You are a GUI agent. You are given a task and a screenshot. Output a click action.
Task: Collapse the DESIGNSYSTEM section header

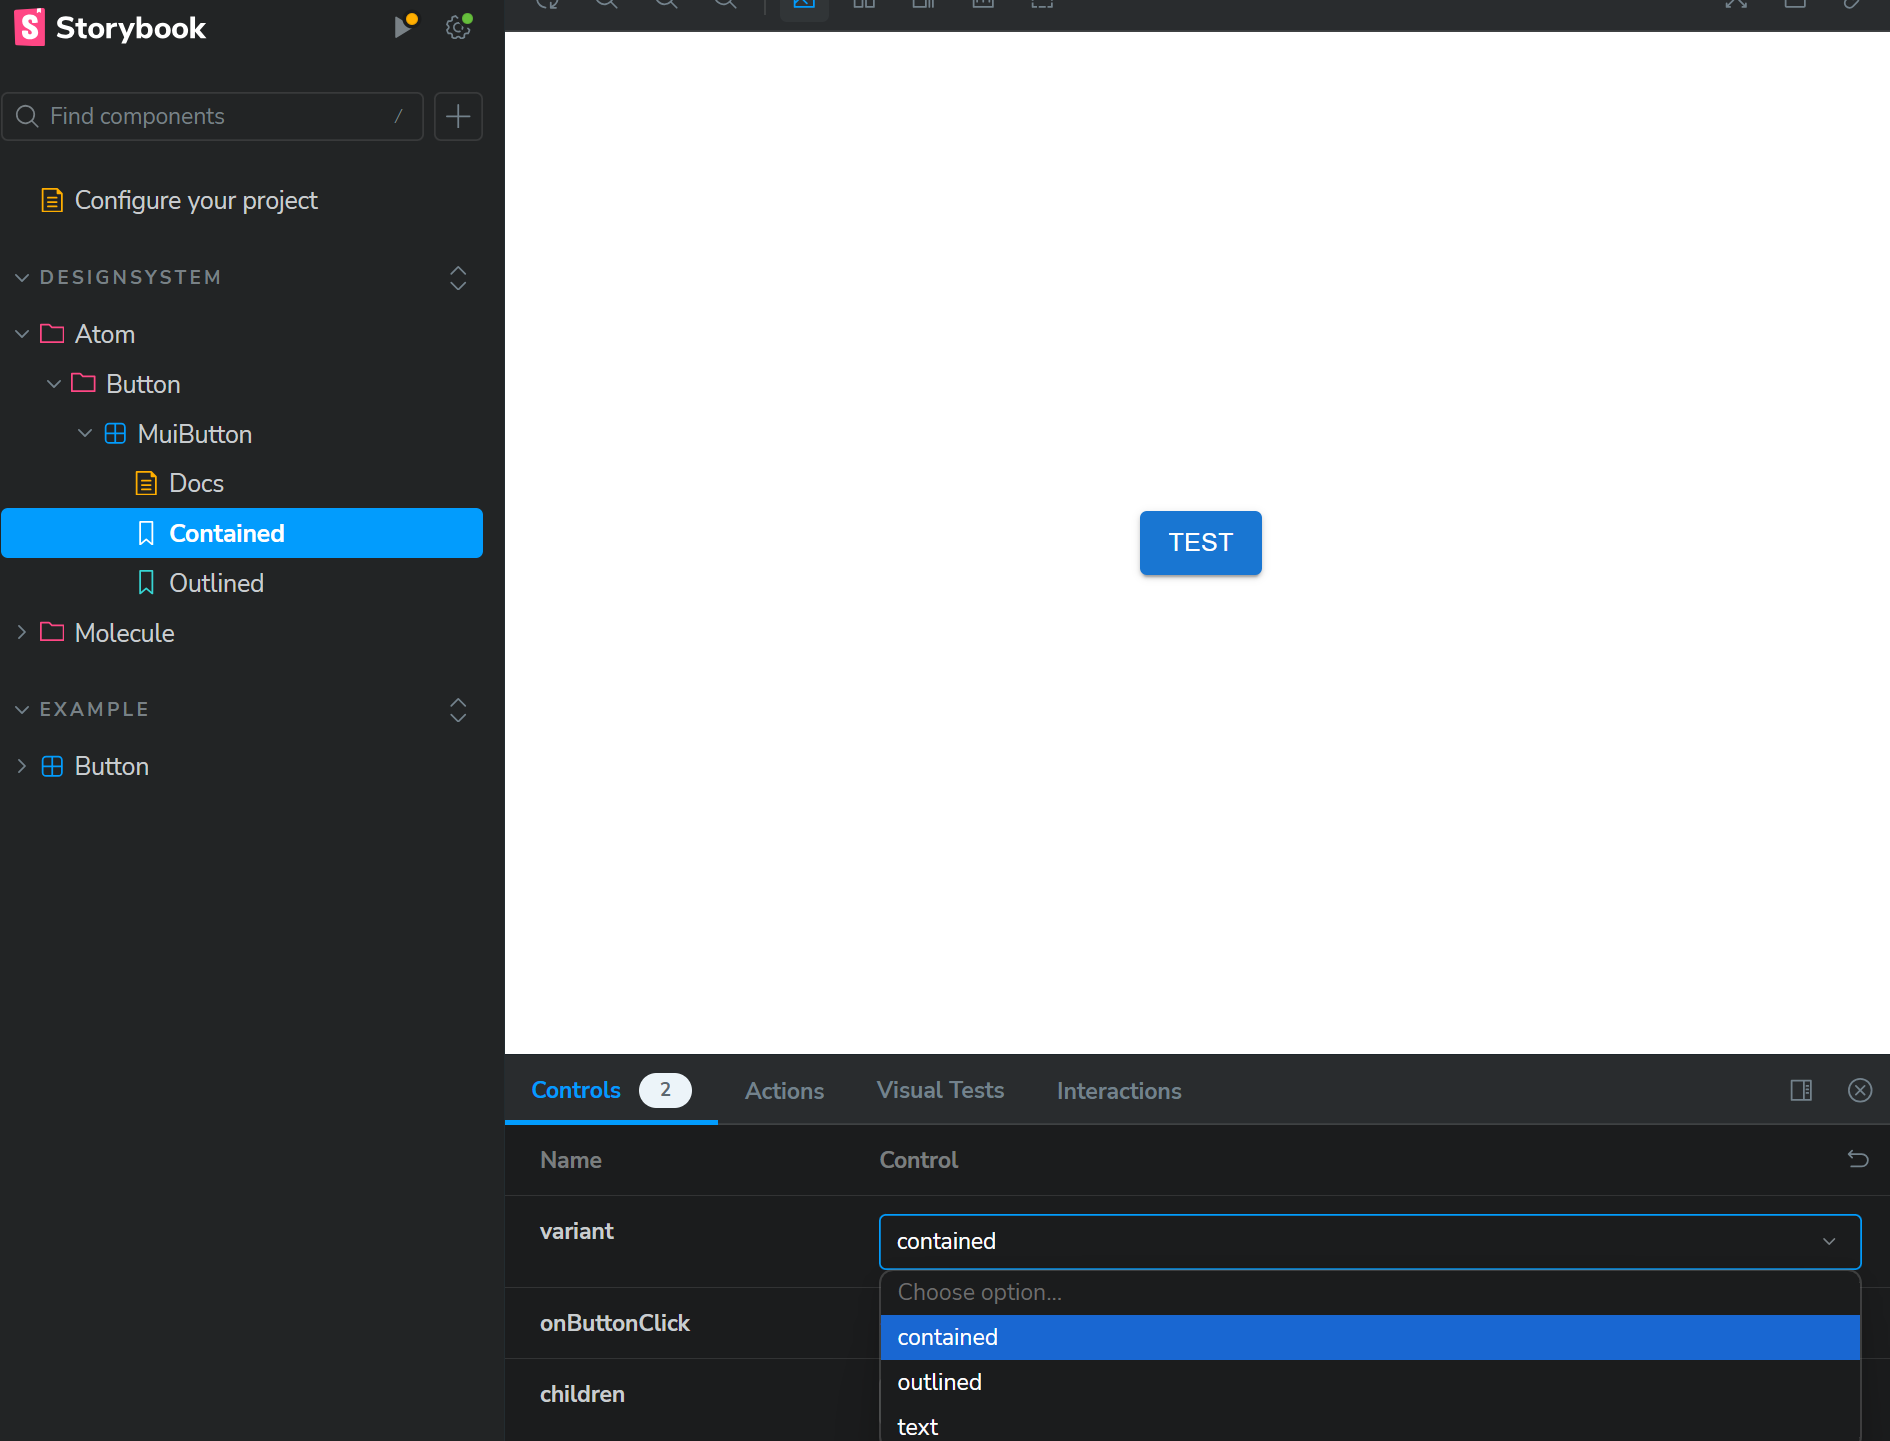pyautogui.click(x=130, y=277)
